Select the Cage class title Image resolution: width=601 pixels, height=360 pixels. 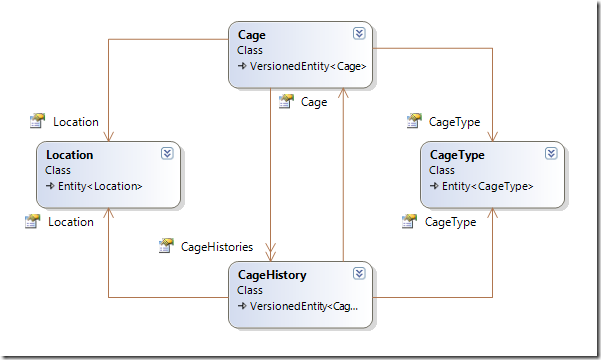251,35
